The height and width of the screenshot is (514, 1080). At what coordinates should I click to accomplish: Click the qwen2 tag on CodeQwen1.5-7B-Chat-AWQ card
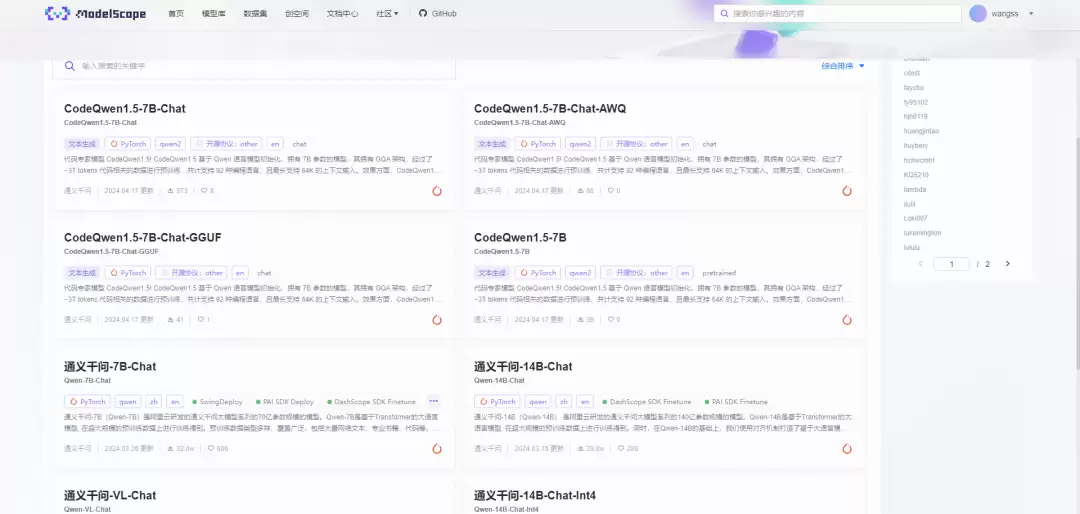pyautogui.click(x=580, y=144)
